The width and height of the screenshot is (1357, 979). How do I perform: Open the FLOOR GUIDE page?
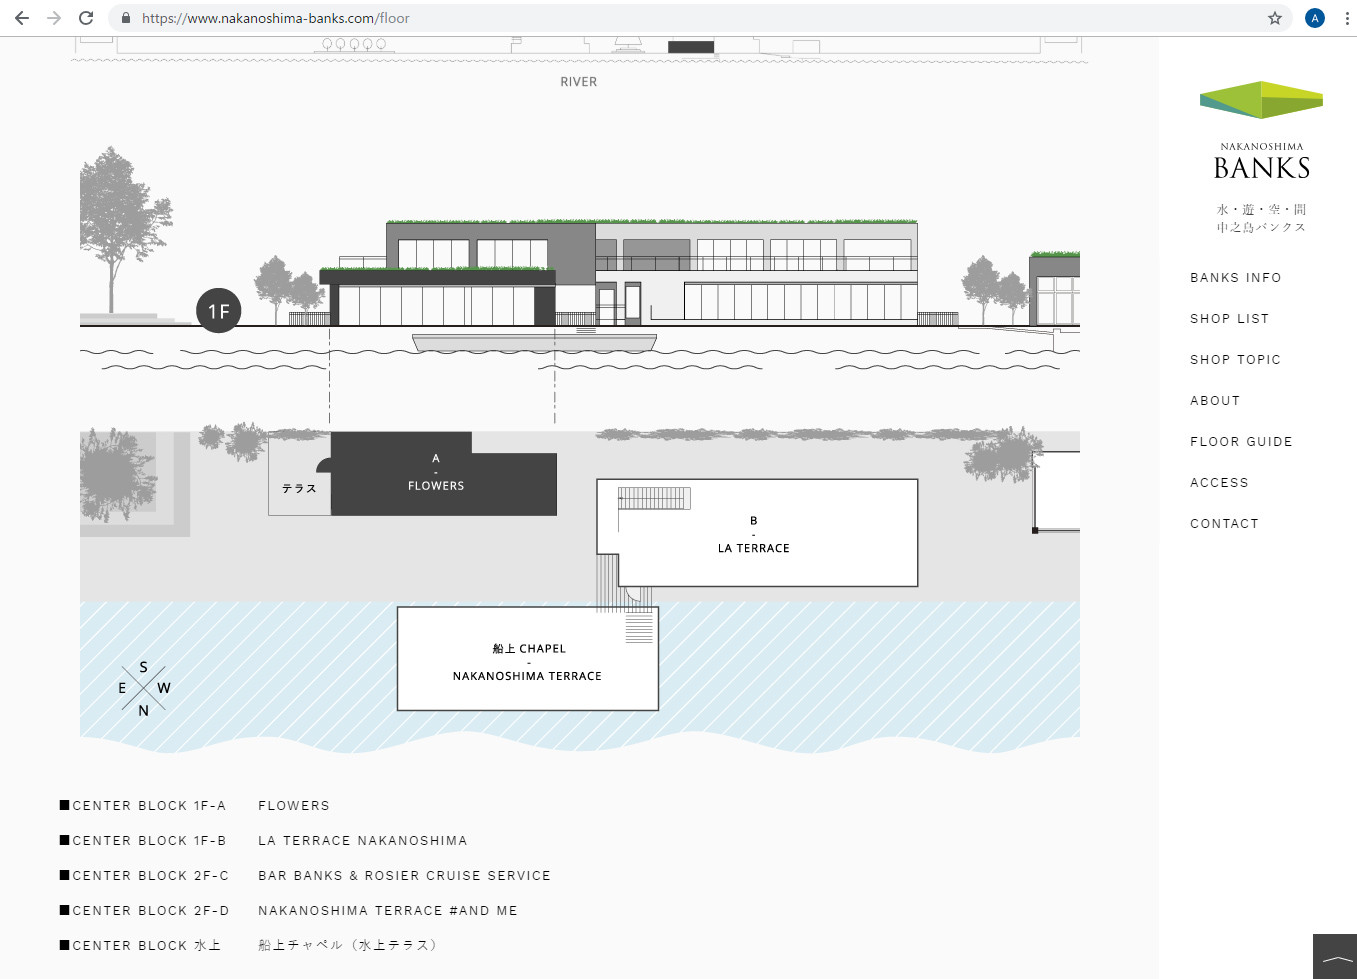1241,442
